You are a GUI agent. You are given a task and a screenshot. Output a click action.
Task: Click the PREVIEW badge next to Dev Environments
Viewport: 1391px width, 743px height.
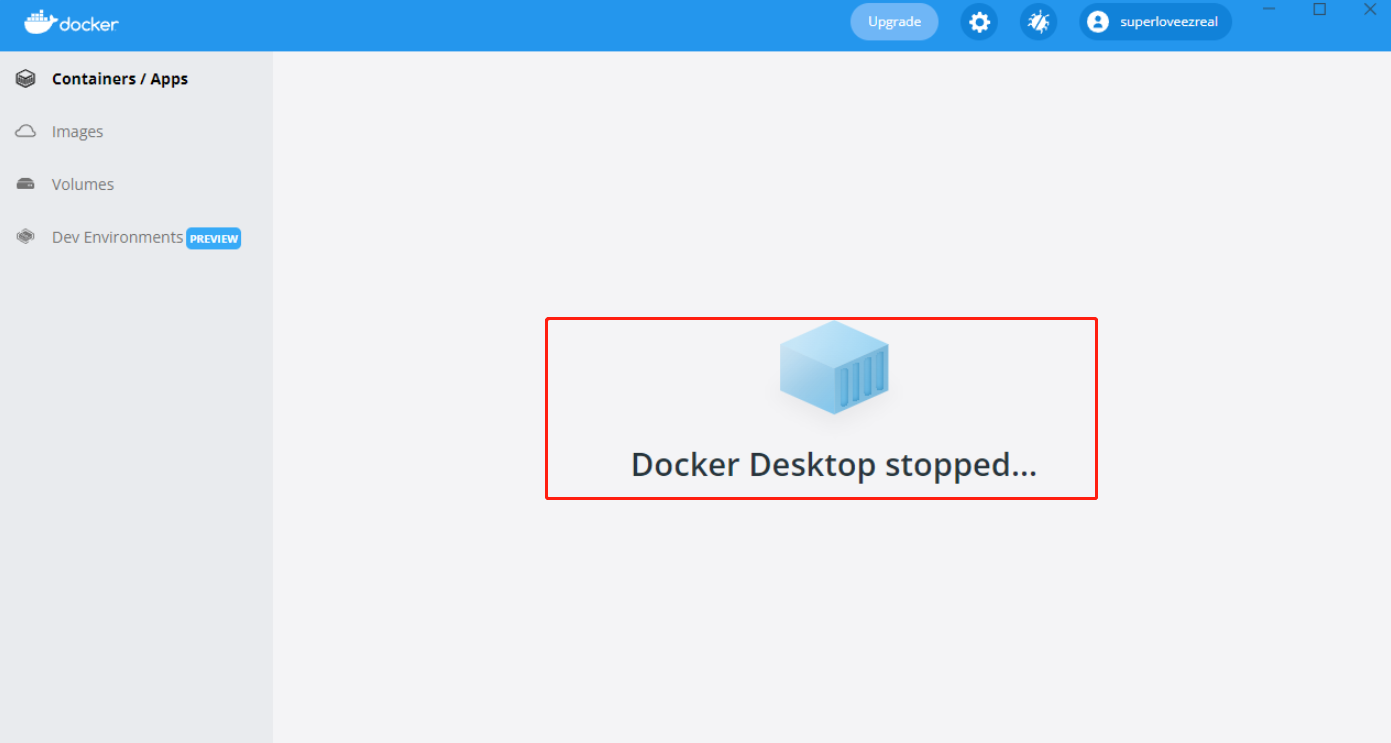213,238
